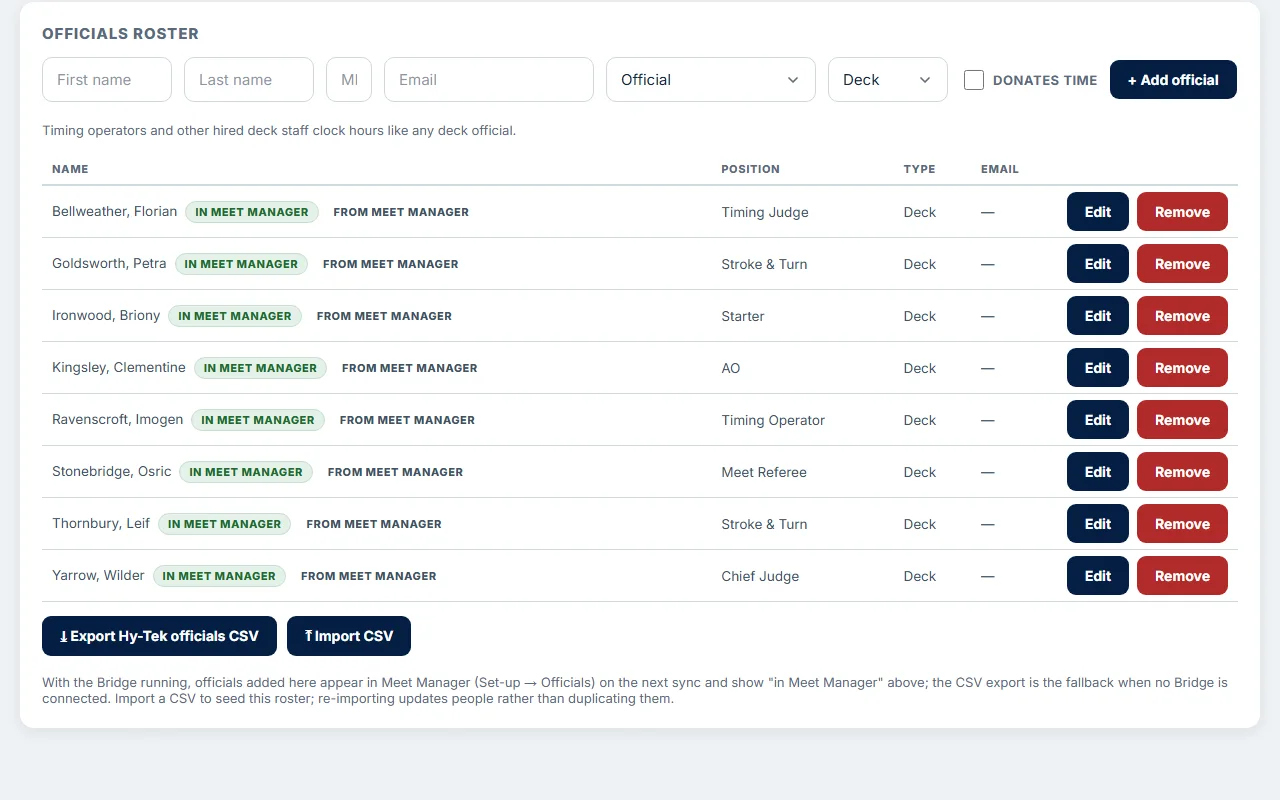Remove Ravenscroft, Imogen from roster
This screenshot has width=1280, height=800.
(1182, 420)
